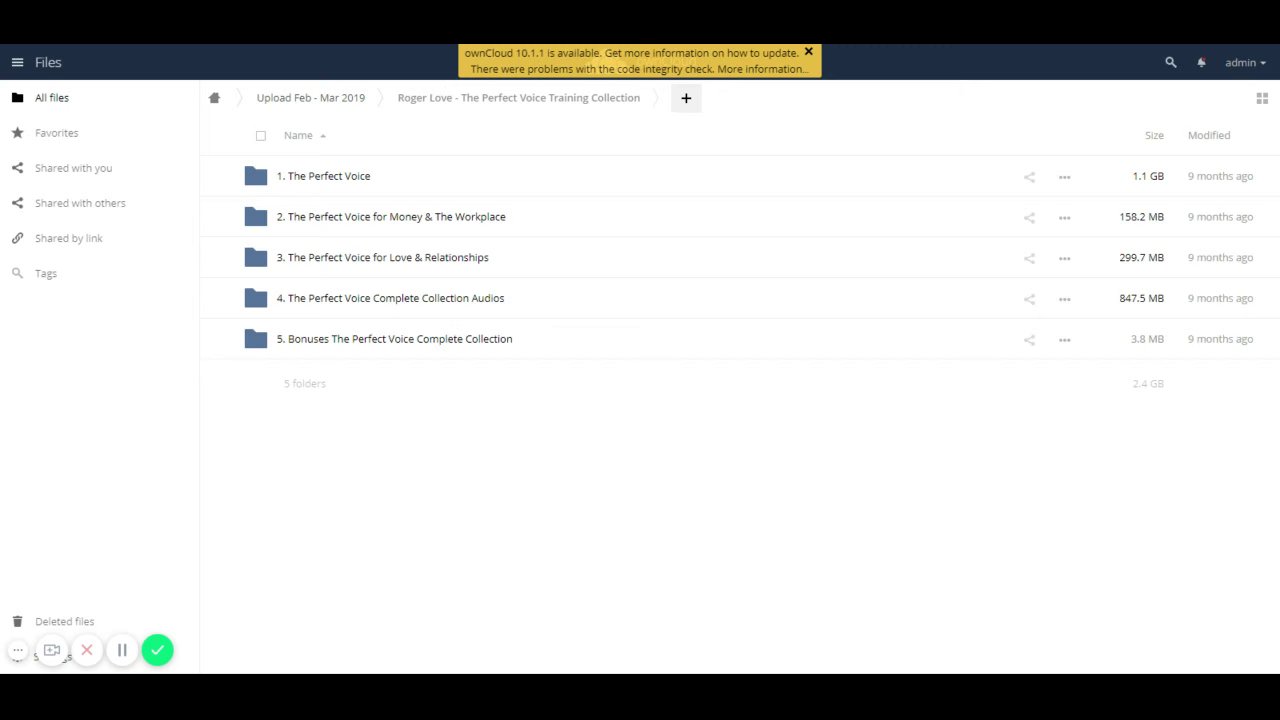The width and height of the screenshot is (1280, 720).
Task: Sort by Size column header
Action: coord(1154,135)
